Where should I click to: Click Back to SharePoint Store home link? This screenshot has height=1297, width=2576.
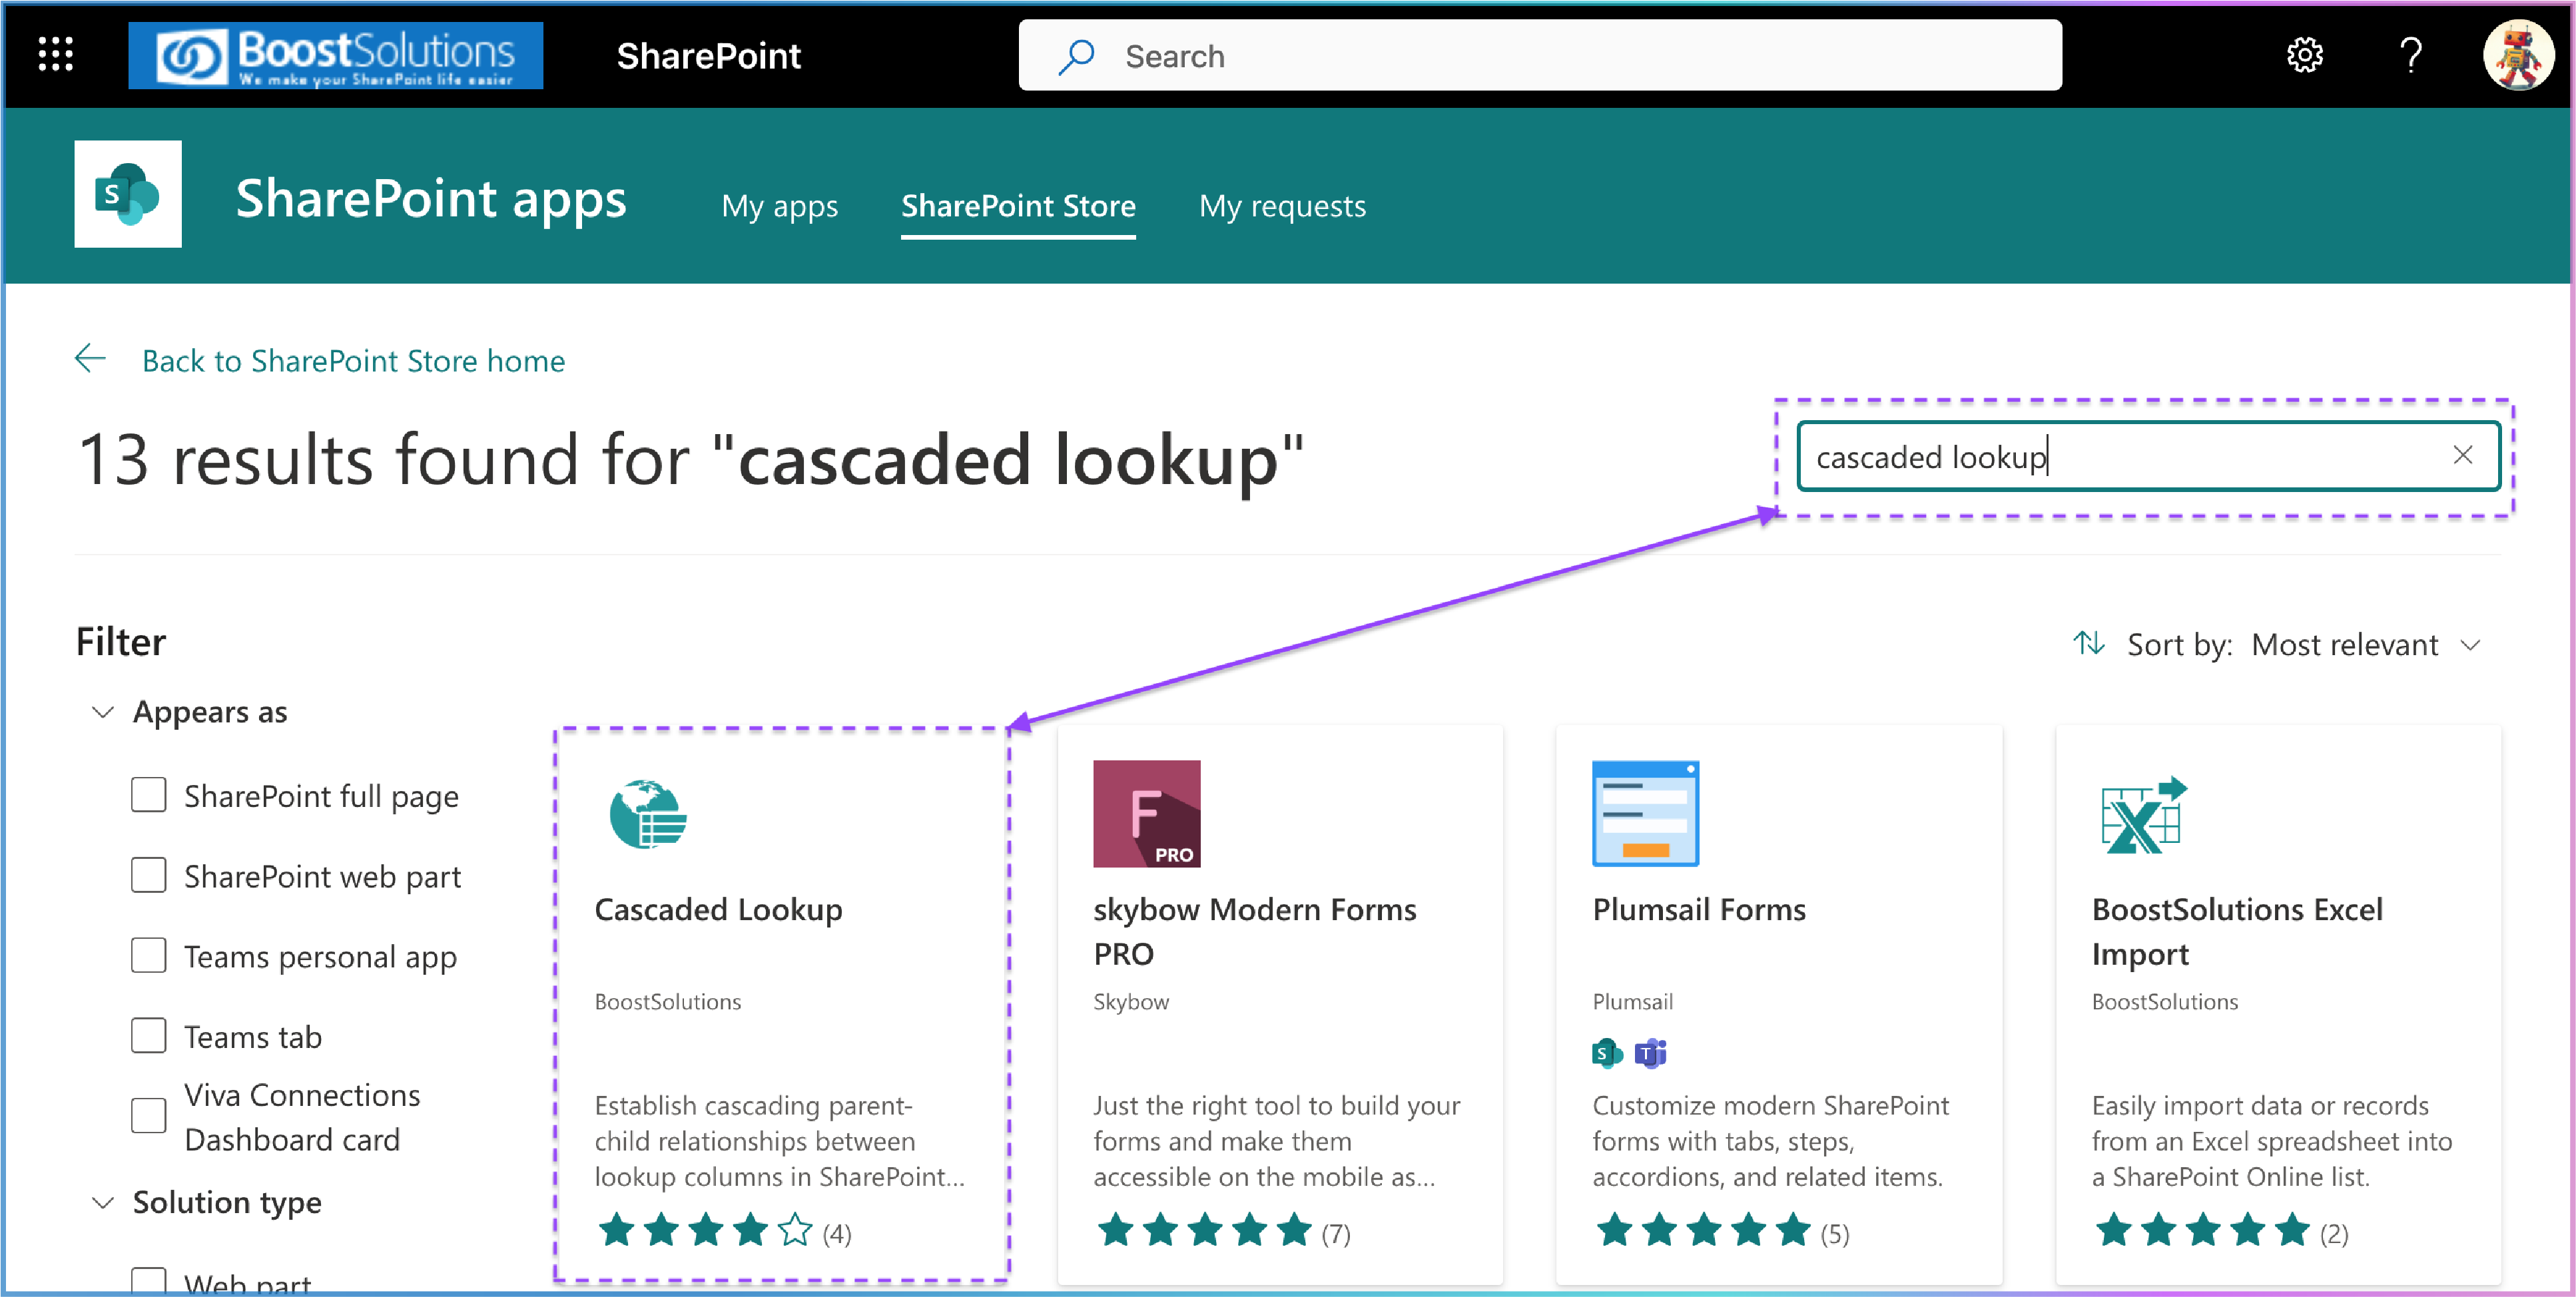(x=353, y=360)
